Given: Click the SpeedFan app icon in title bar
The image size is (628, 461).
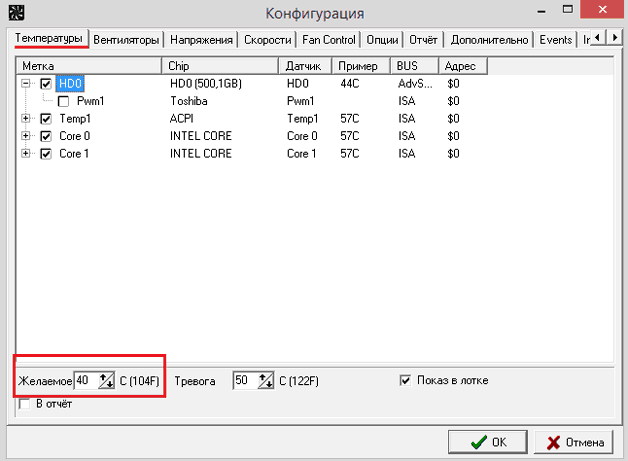Looking at the screenshot, I should pyautogui.click(x=16, y=12).
